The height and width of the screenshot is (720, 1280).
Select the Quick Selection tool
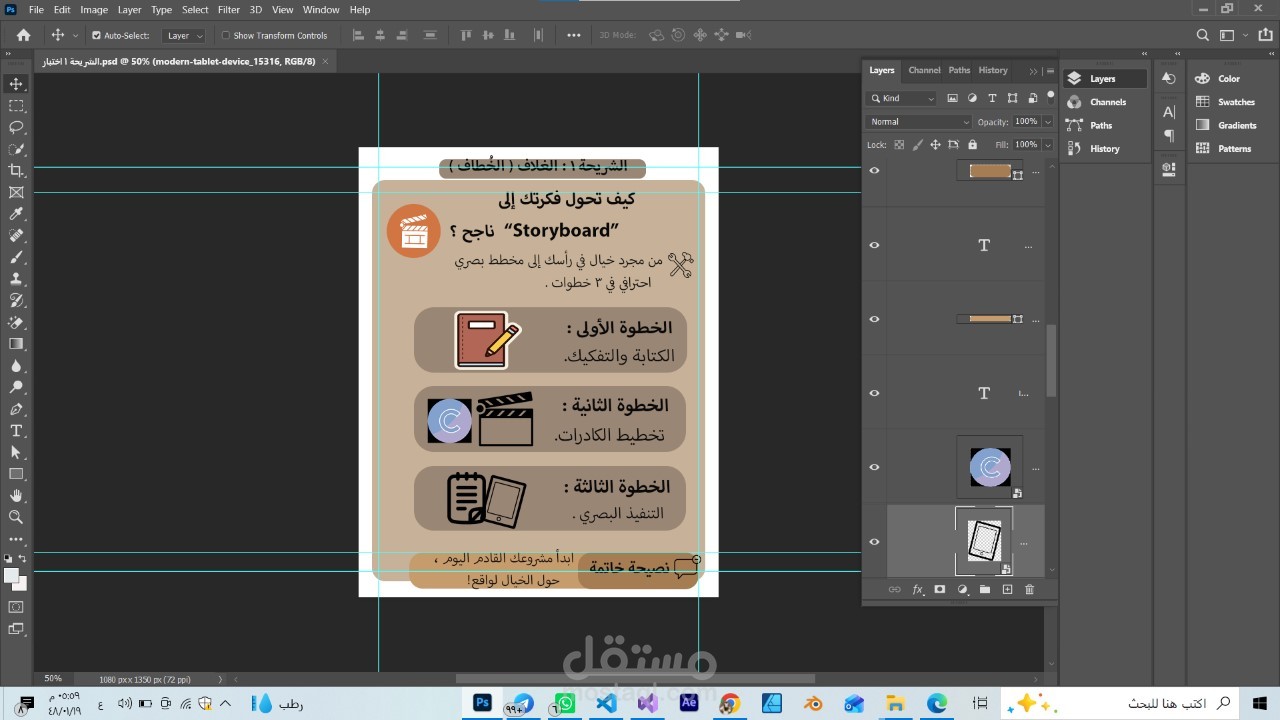[x=16, y=149]
